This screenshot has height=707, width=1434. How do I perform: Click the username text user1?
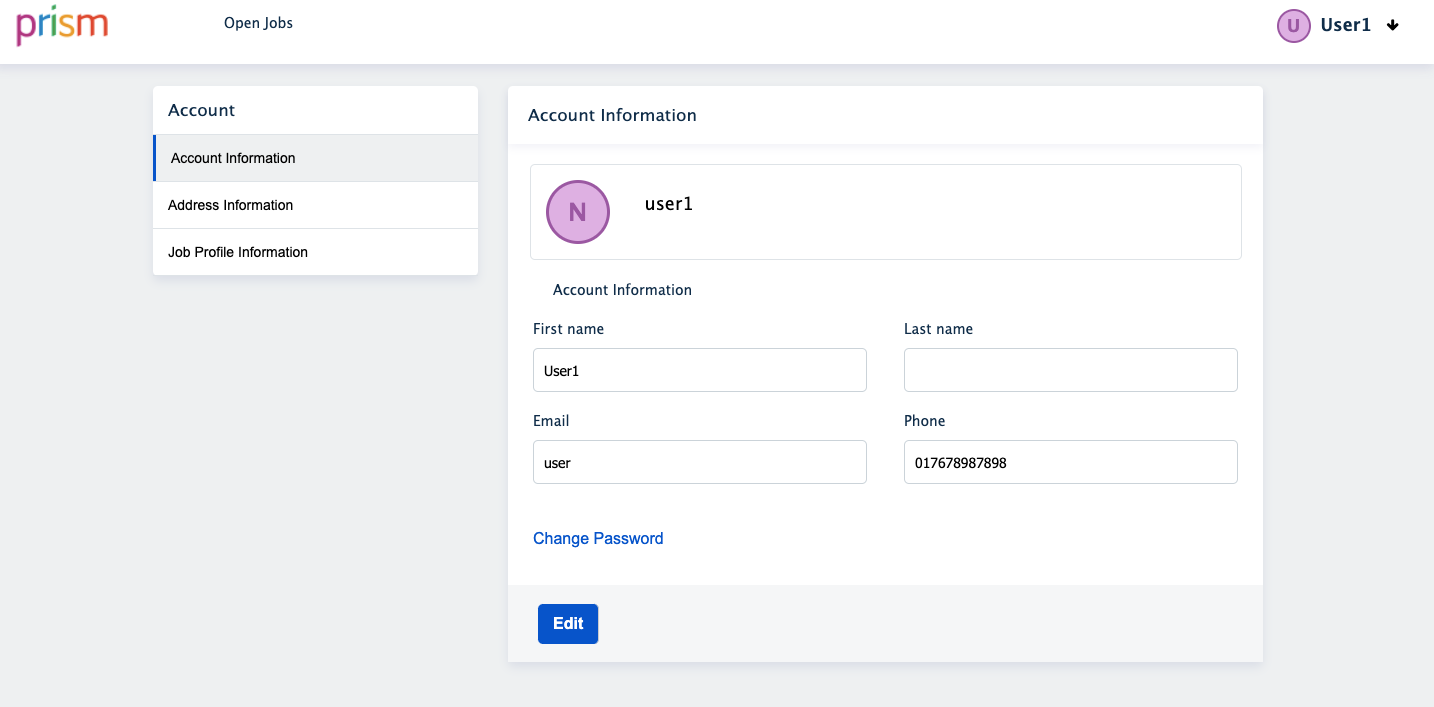coord(668,204)
